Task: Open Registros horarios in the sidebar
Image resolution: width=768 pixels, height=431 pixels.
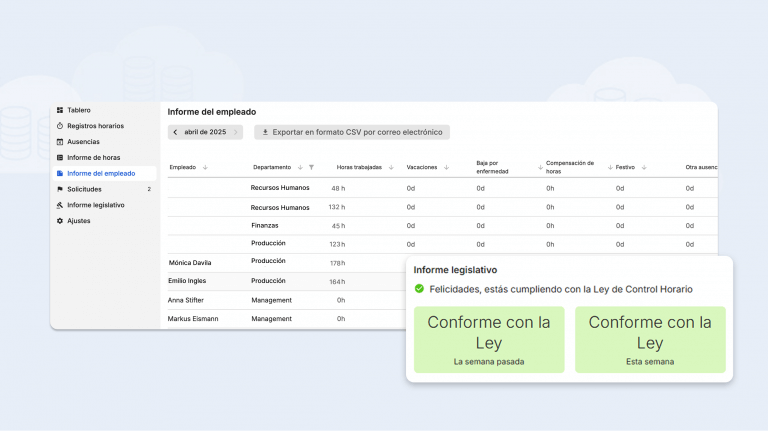Action: (x=104, y=126)
